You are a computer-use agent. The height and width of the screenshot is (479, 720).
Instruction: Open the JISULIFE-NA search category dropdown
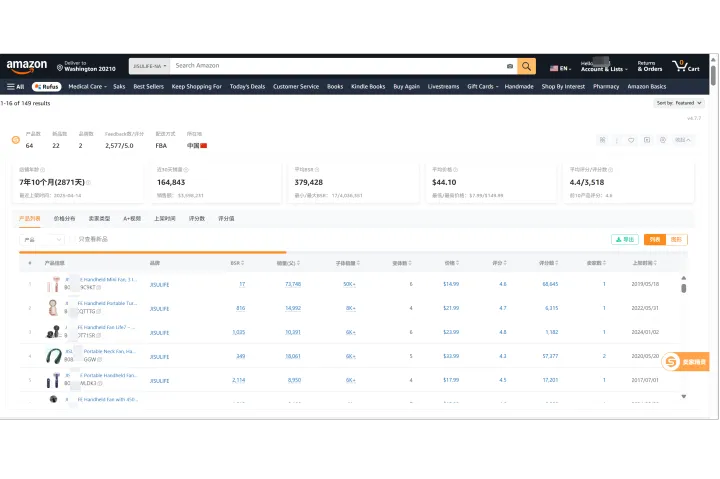pos(150,66)
